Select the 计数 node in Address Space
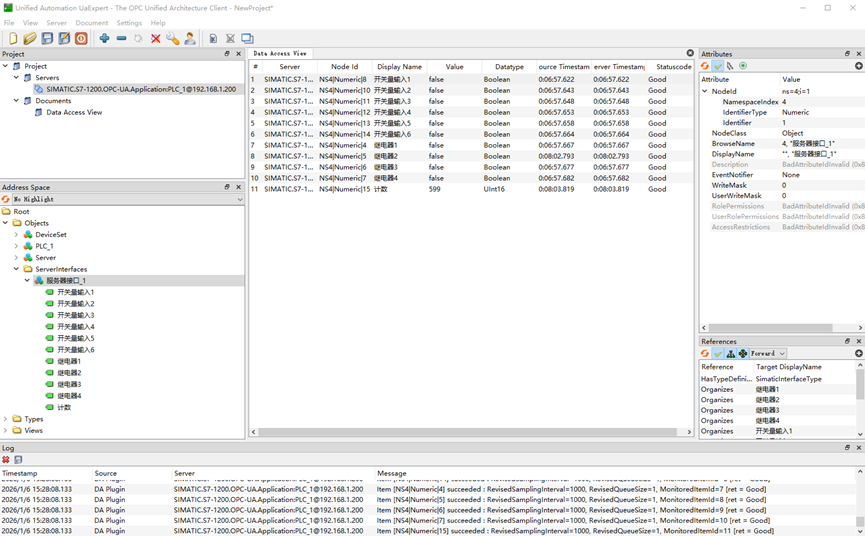The width and height of the screenshot is (865, 536). [x=64, y=407]
